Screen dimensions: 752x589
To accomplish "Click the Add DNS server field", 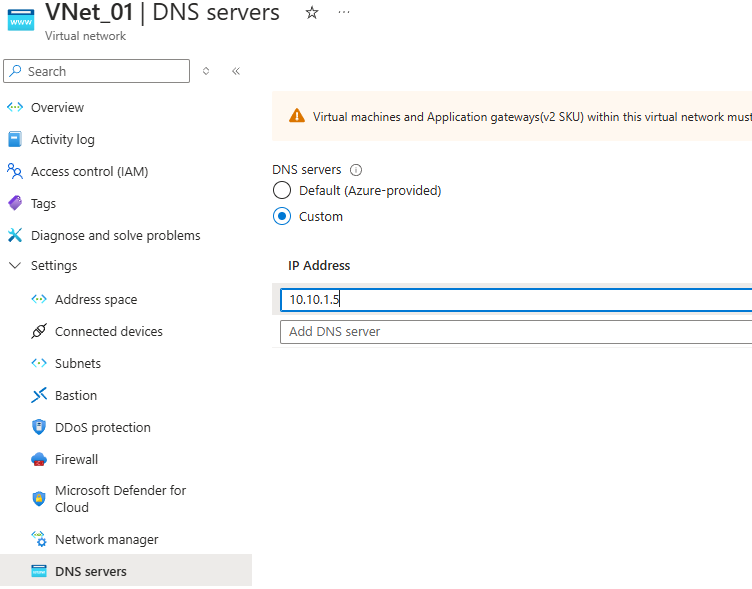I will point(516,332).
